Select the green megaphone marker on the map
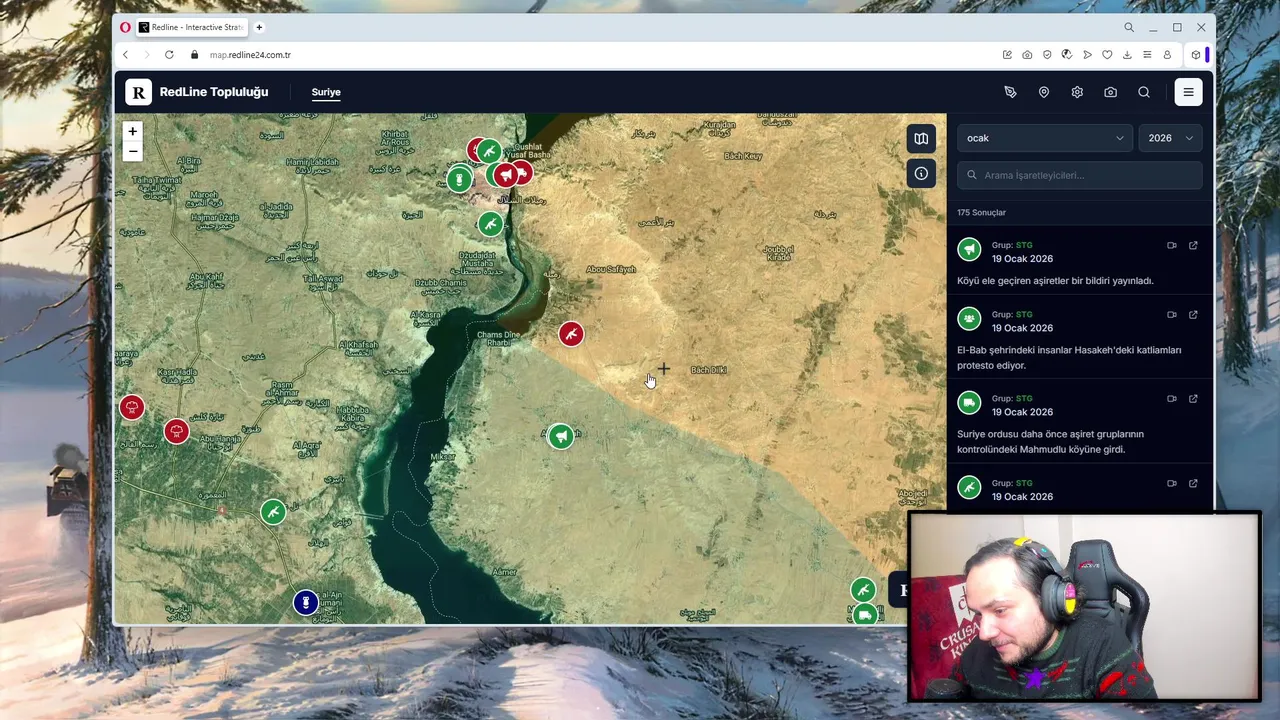Viewport: 1280px width, 720px height. pos(561,436)
